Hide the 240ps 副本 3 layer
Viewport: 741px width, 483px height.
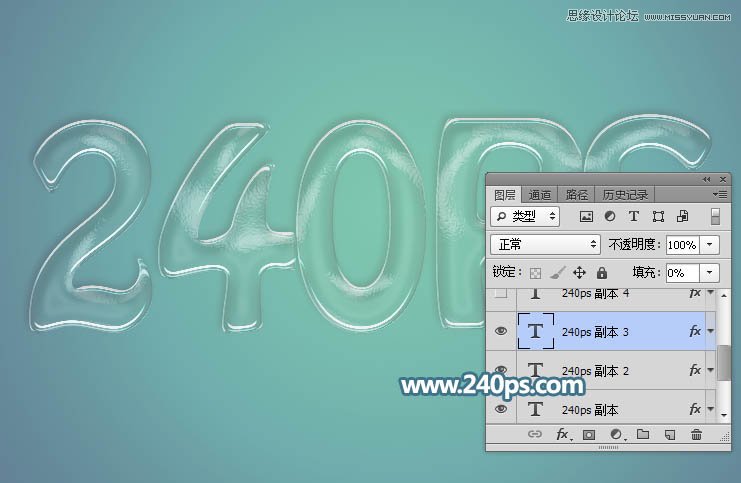click(x=501, y=331)
